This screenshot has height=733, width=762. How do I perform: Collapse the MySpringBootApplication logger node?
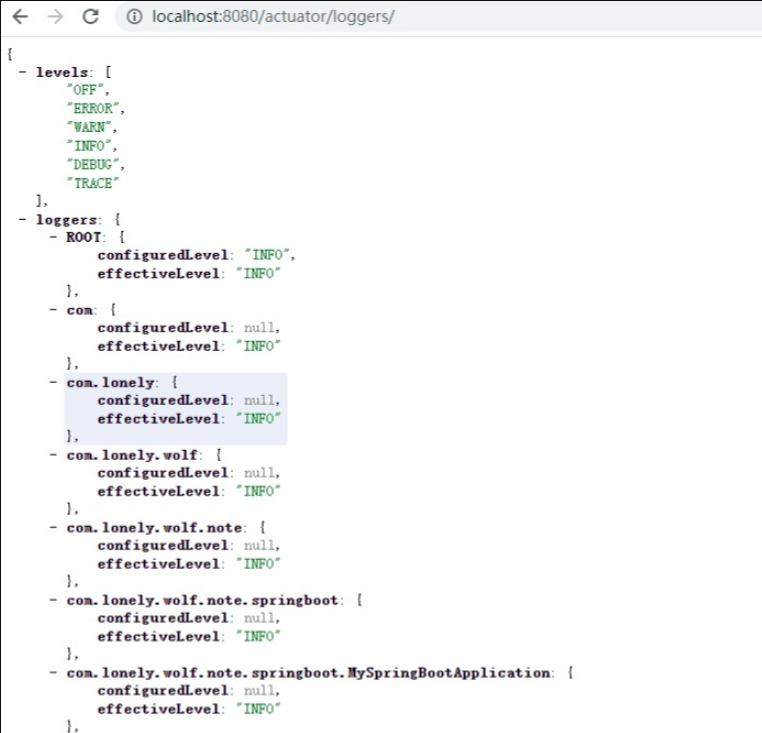click(54, 673)
